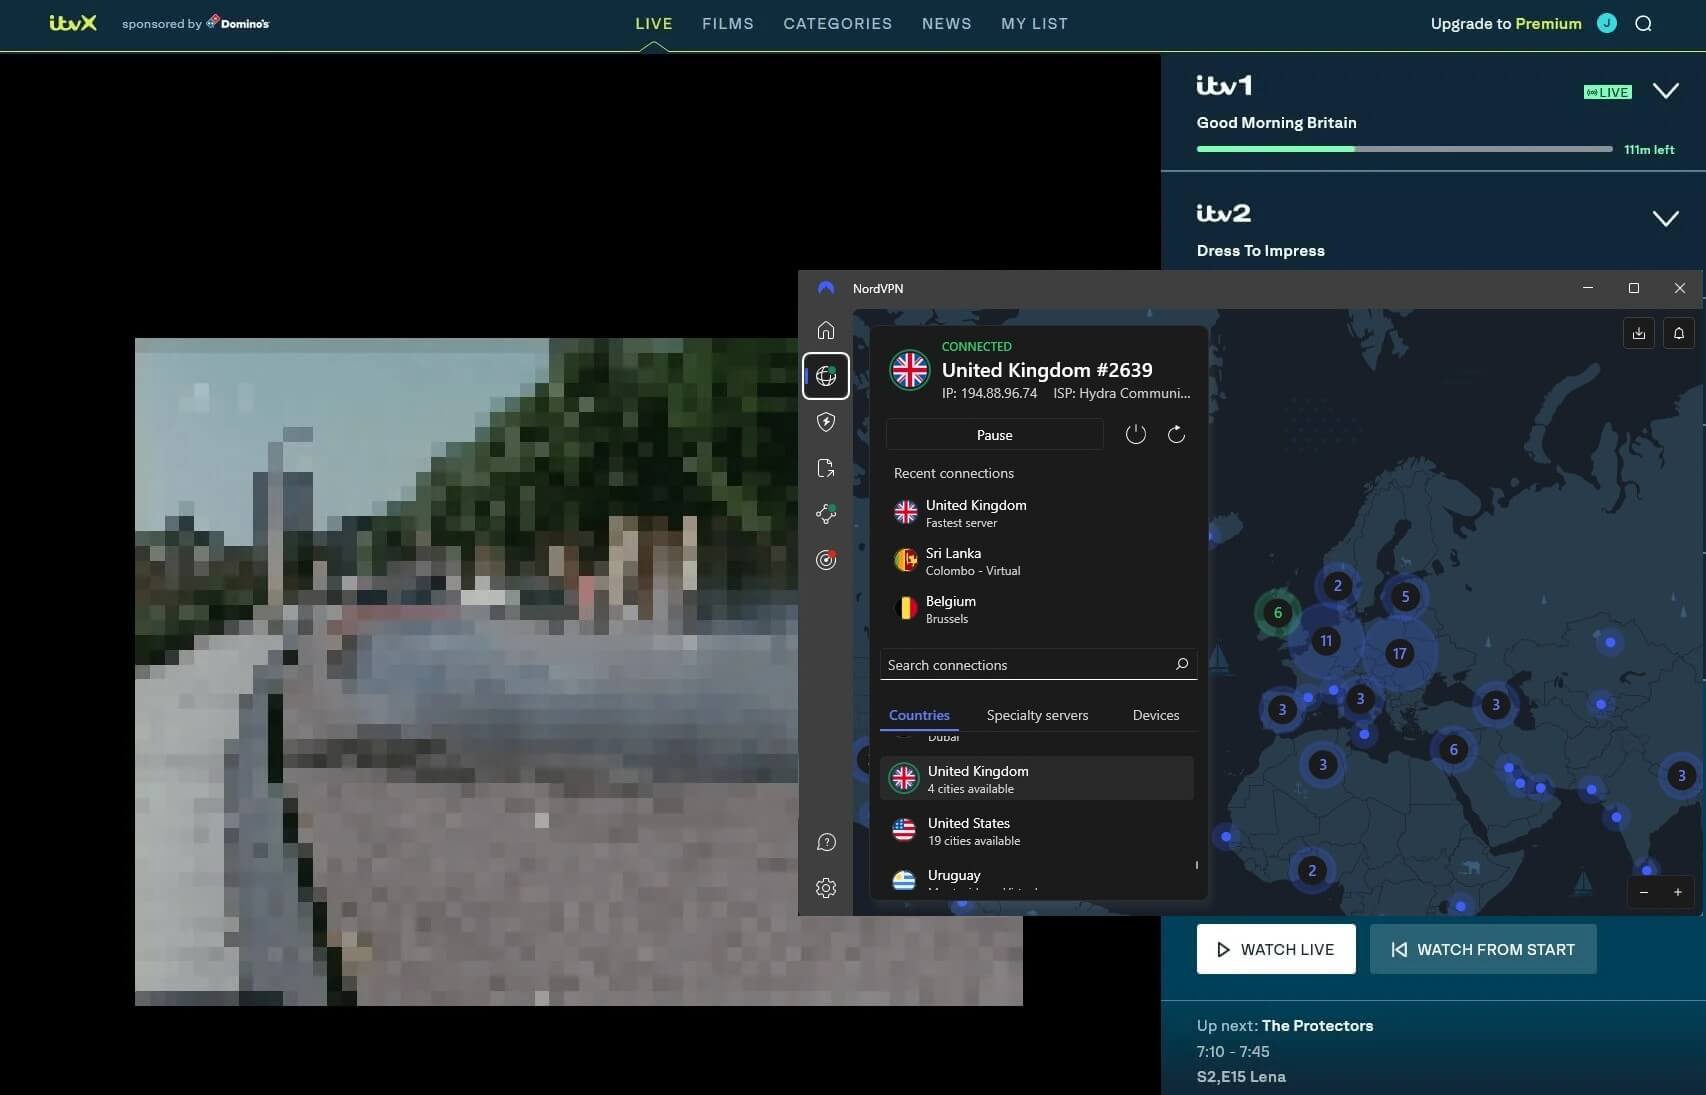
Task: Click NordVPN country list scrollbar
Action: point(1196,865)
